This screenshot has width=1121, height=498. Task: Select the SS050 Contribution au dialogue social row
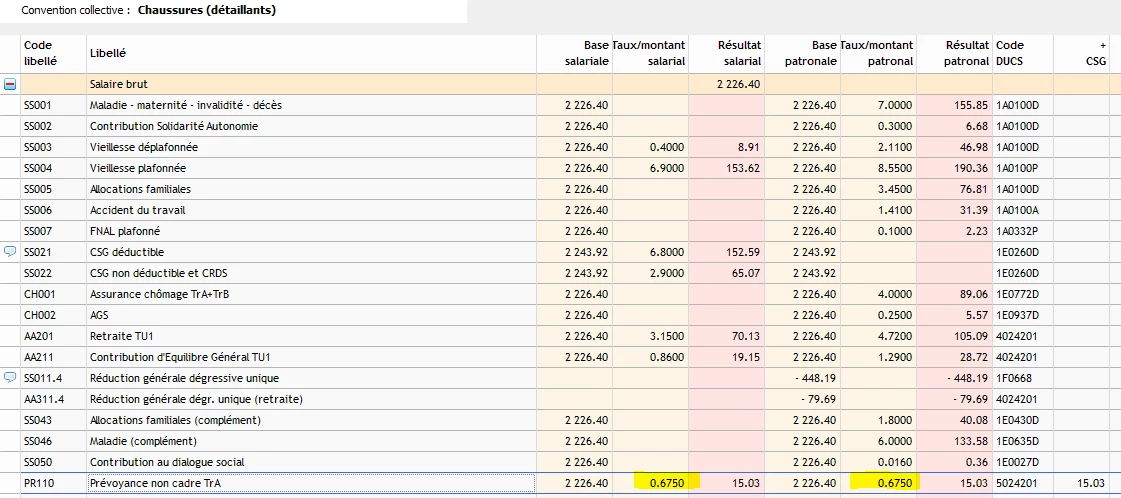click(167, 462)
